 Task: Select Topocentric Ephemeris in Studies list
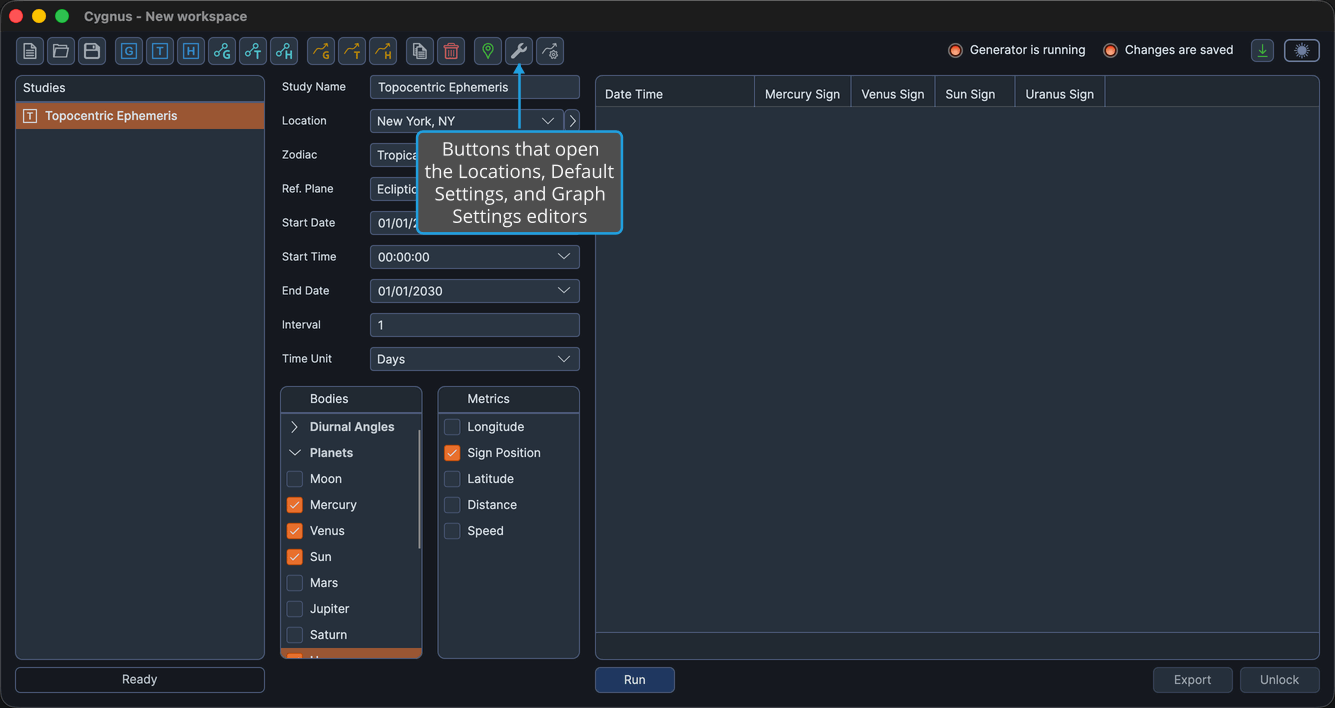point(140,116)
